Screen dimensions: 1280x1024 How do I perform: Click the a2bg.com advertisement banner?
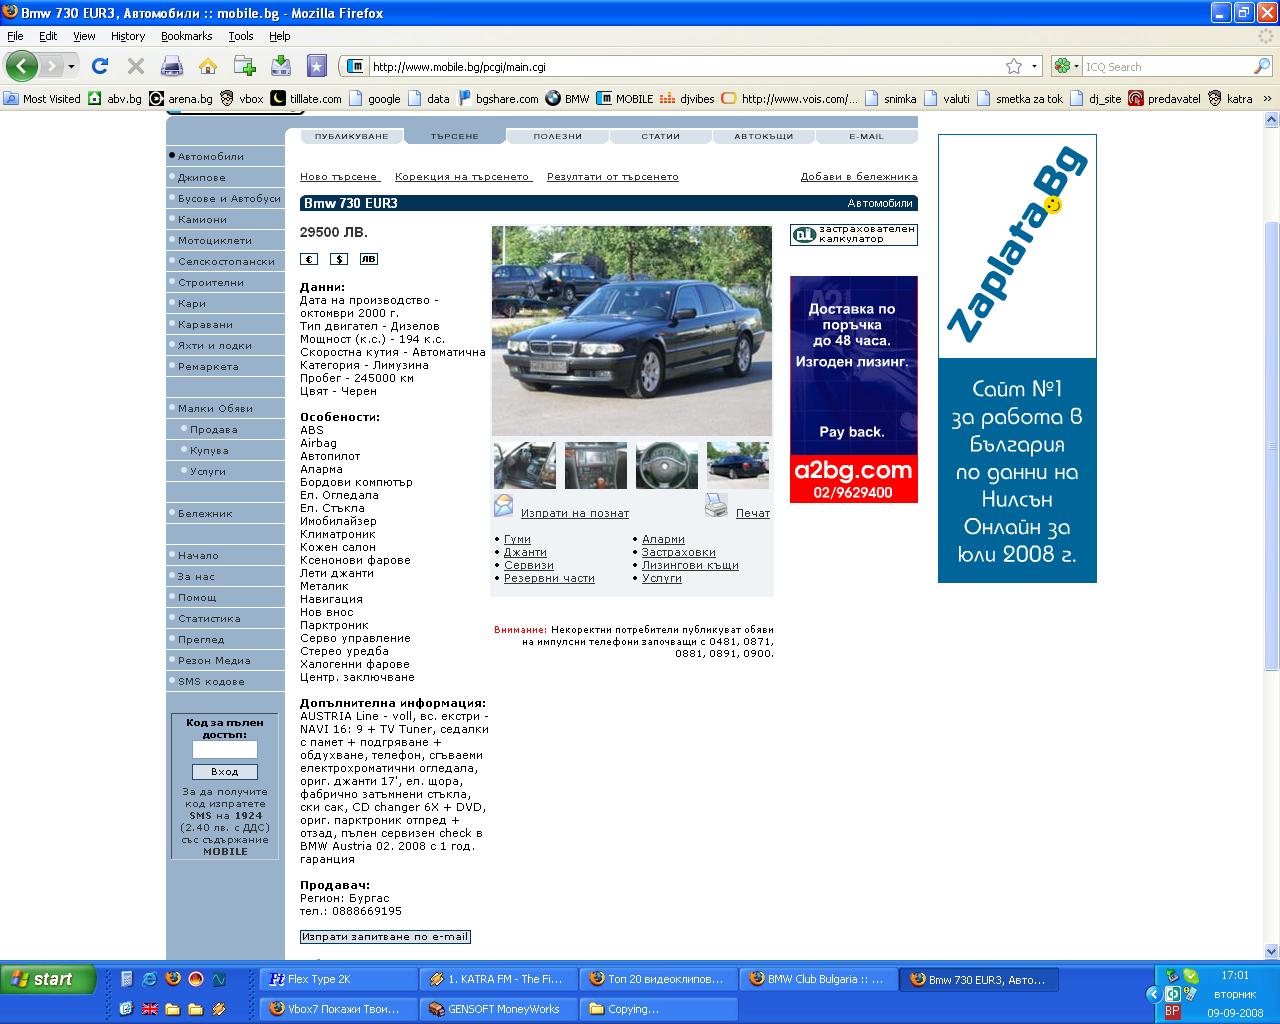click(854, 389)
